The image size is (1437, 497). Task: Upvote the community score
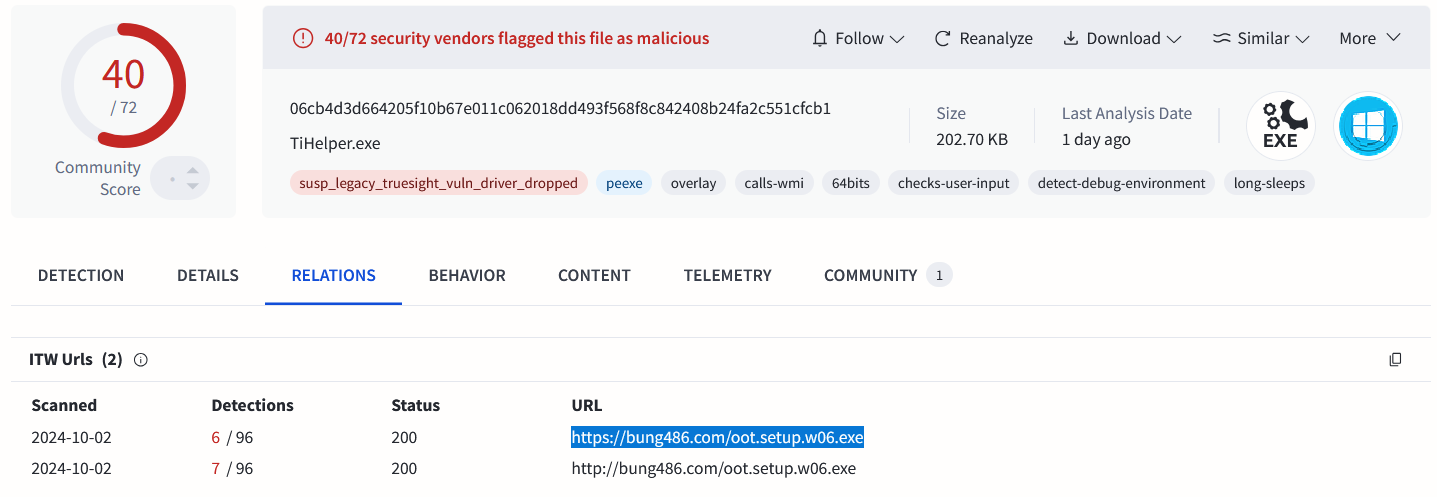coord(193,170)
